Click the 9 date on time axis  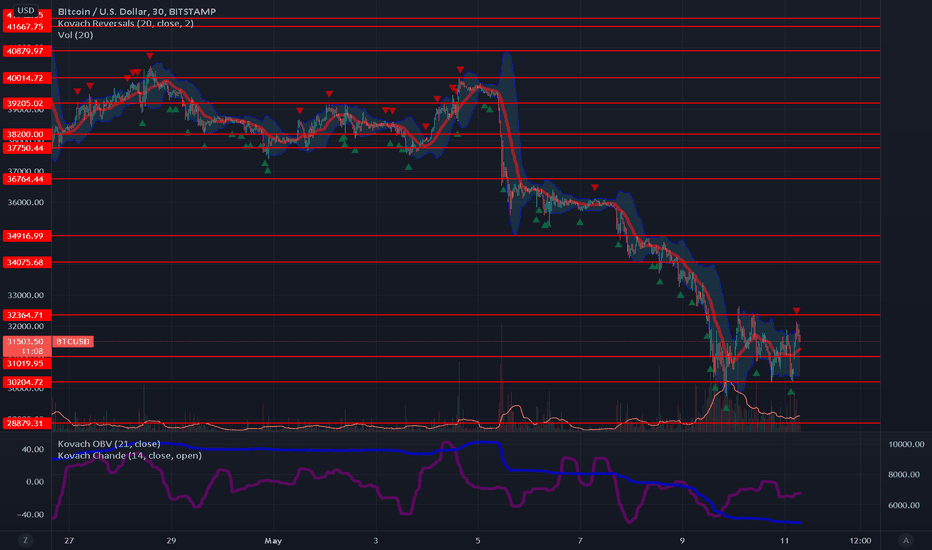682,540
